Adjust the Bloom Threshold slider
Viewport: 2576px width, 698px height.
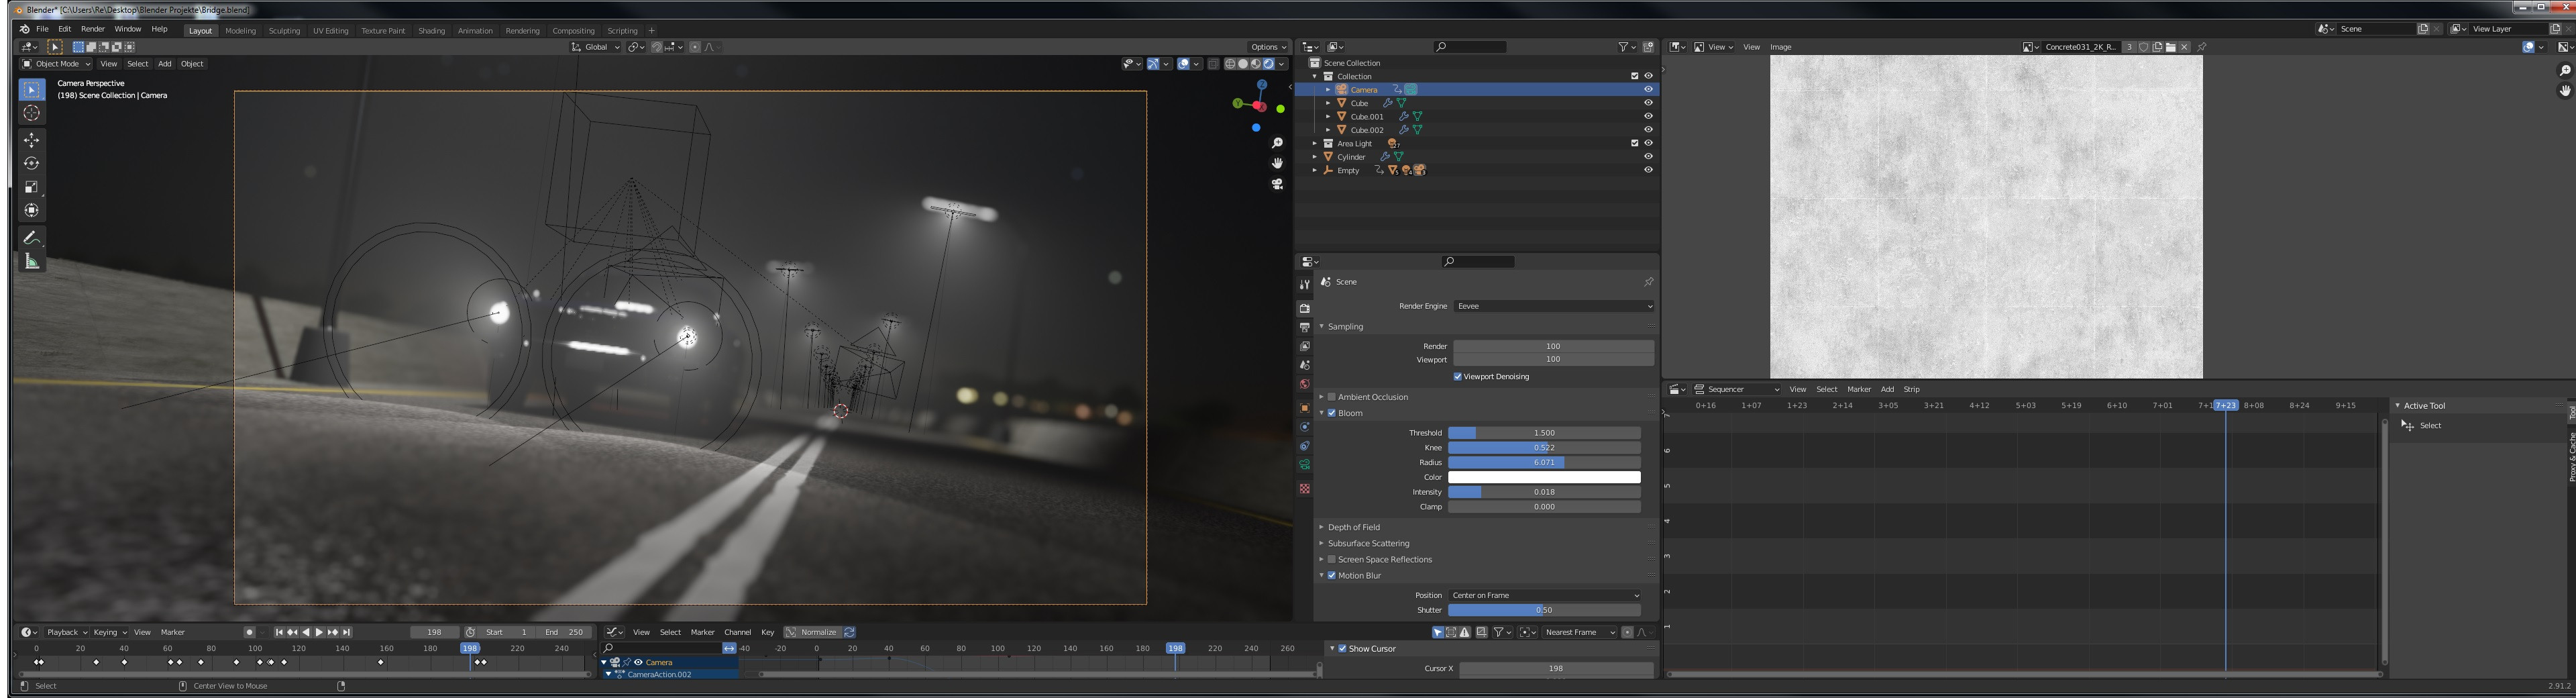(1544, 433)
